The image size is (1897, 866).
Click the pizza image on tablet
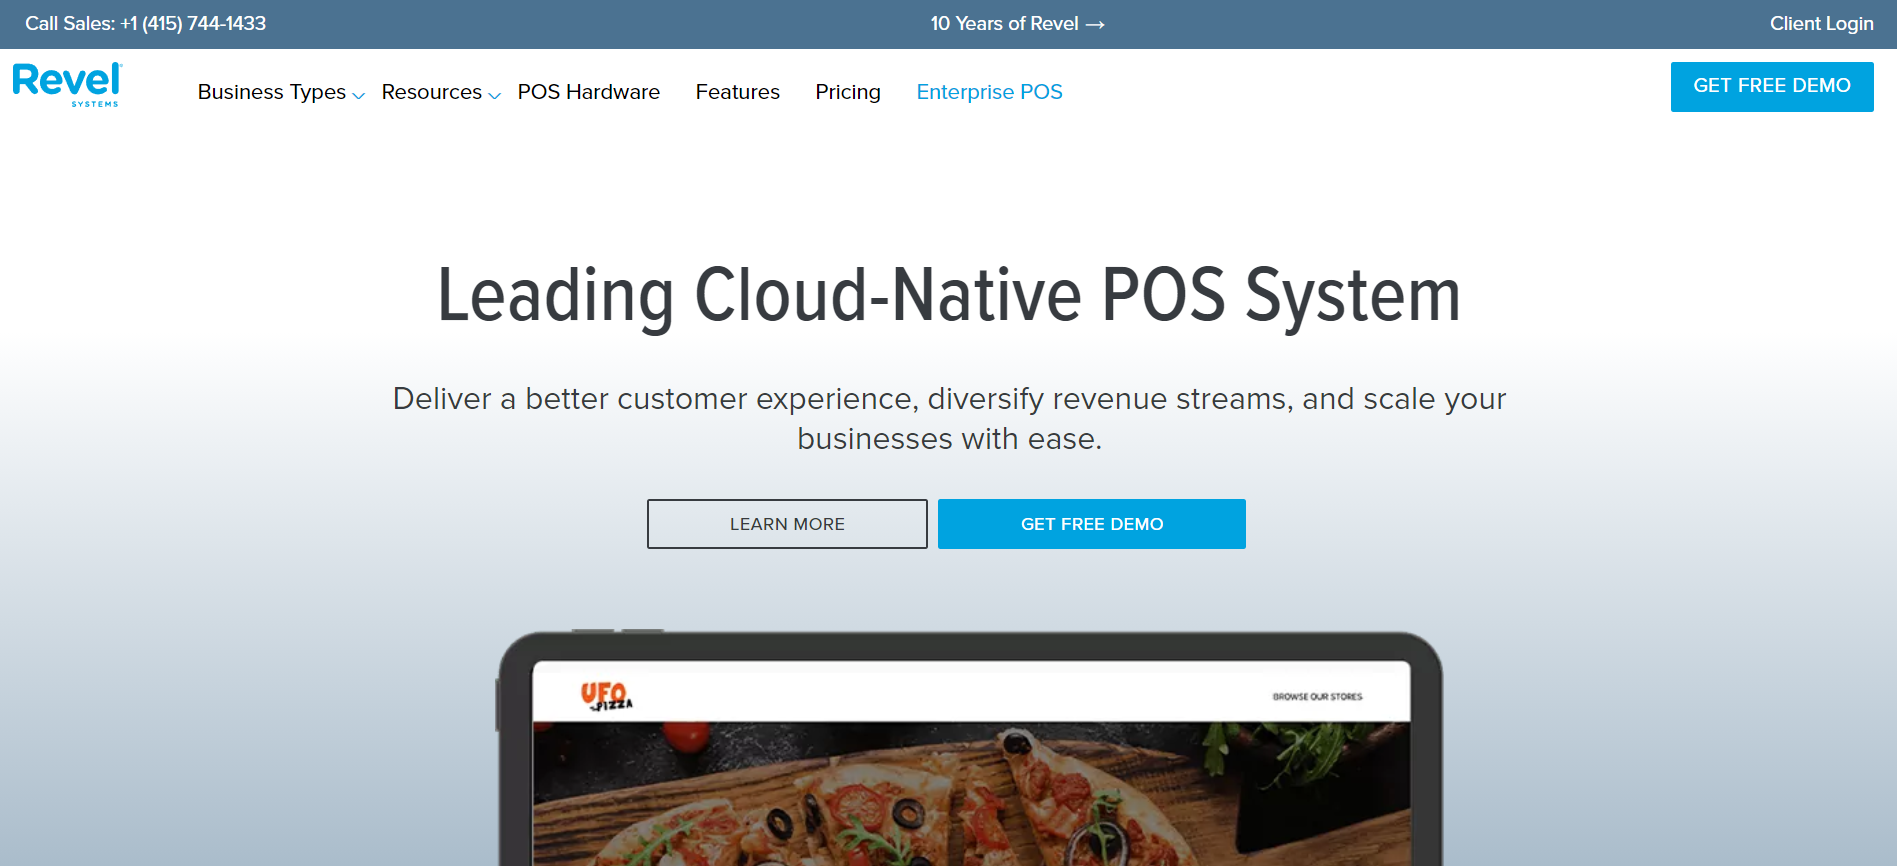point(971,794)
